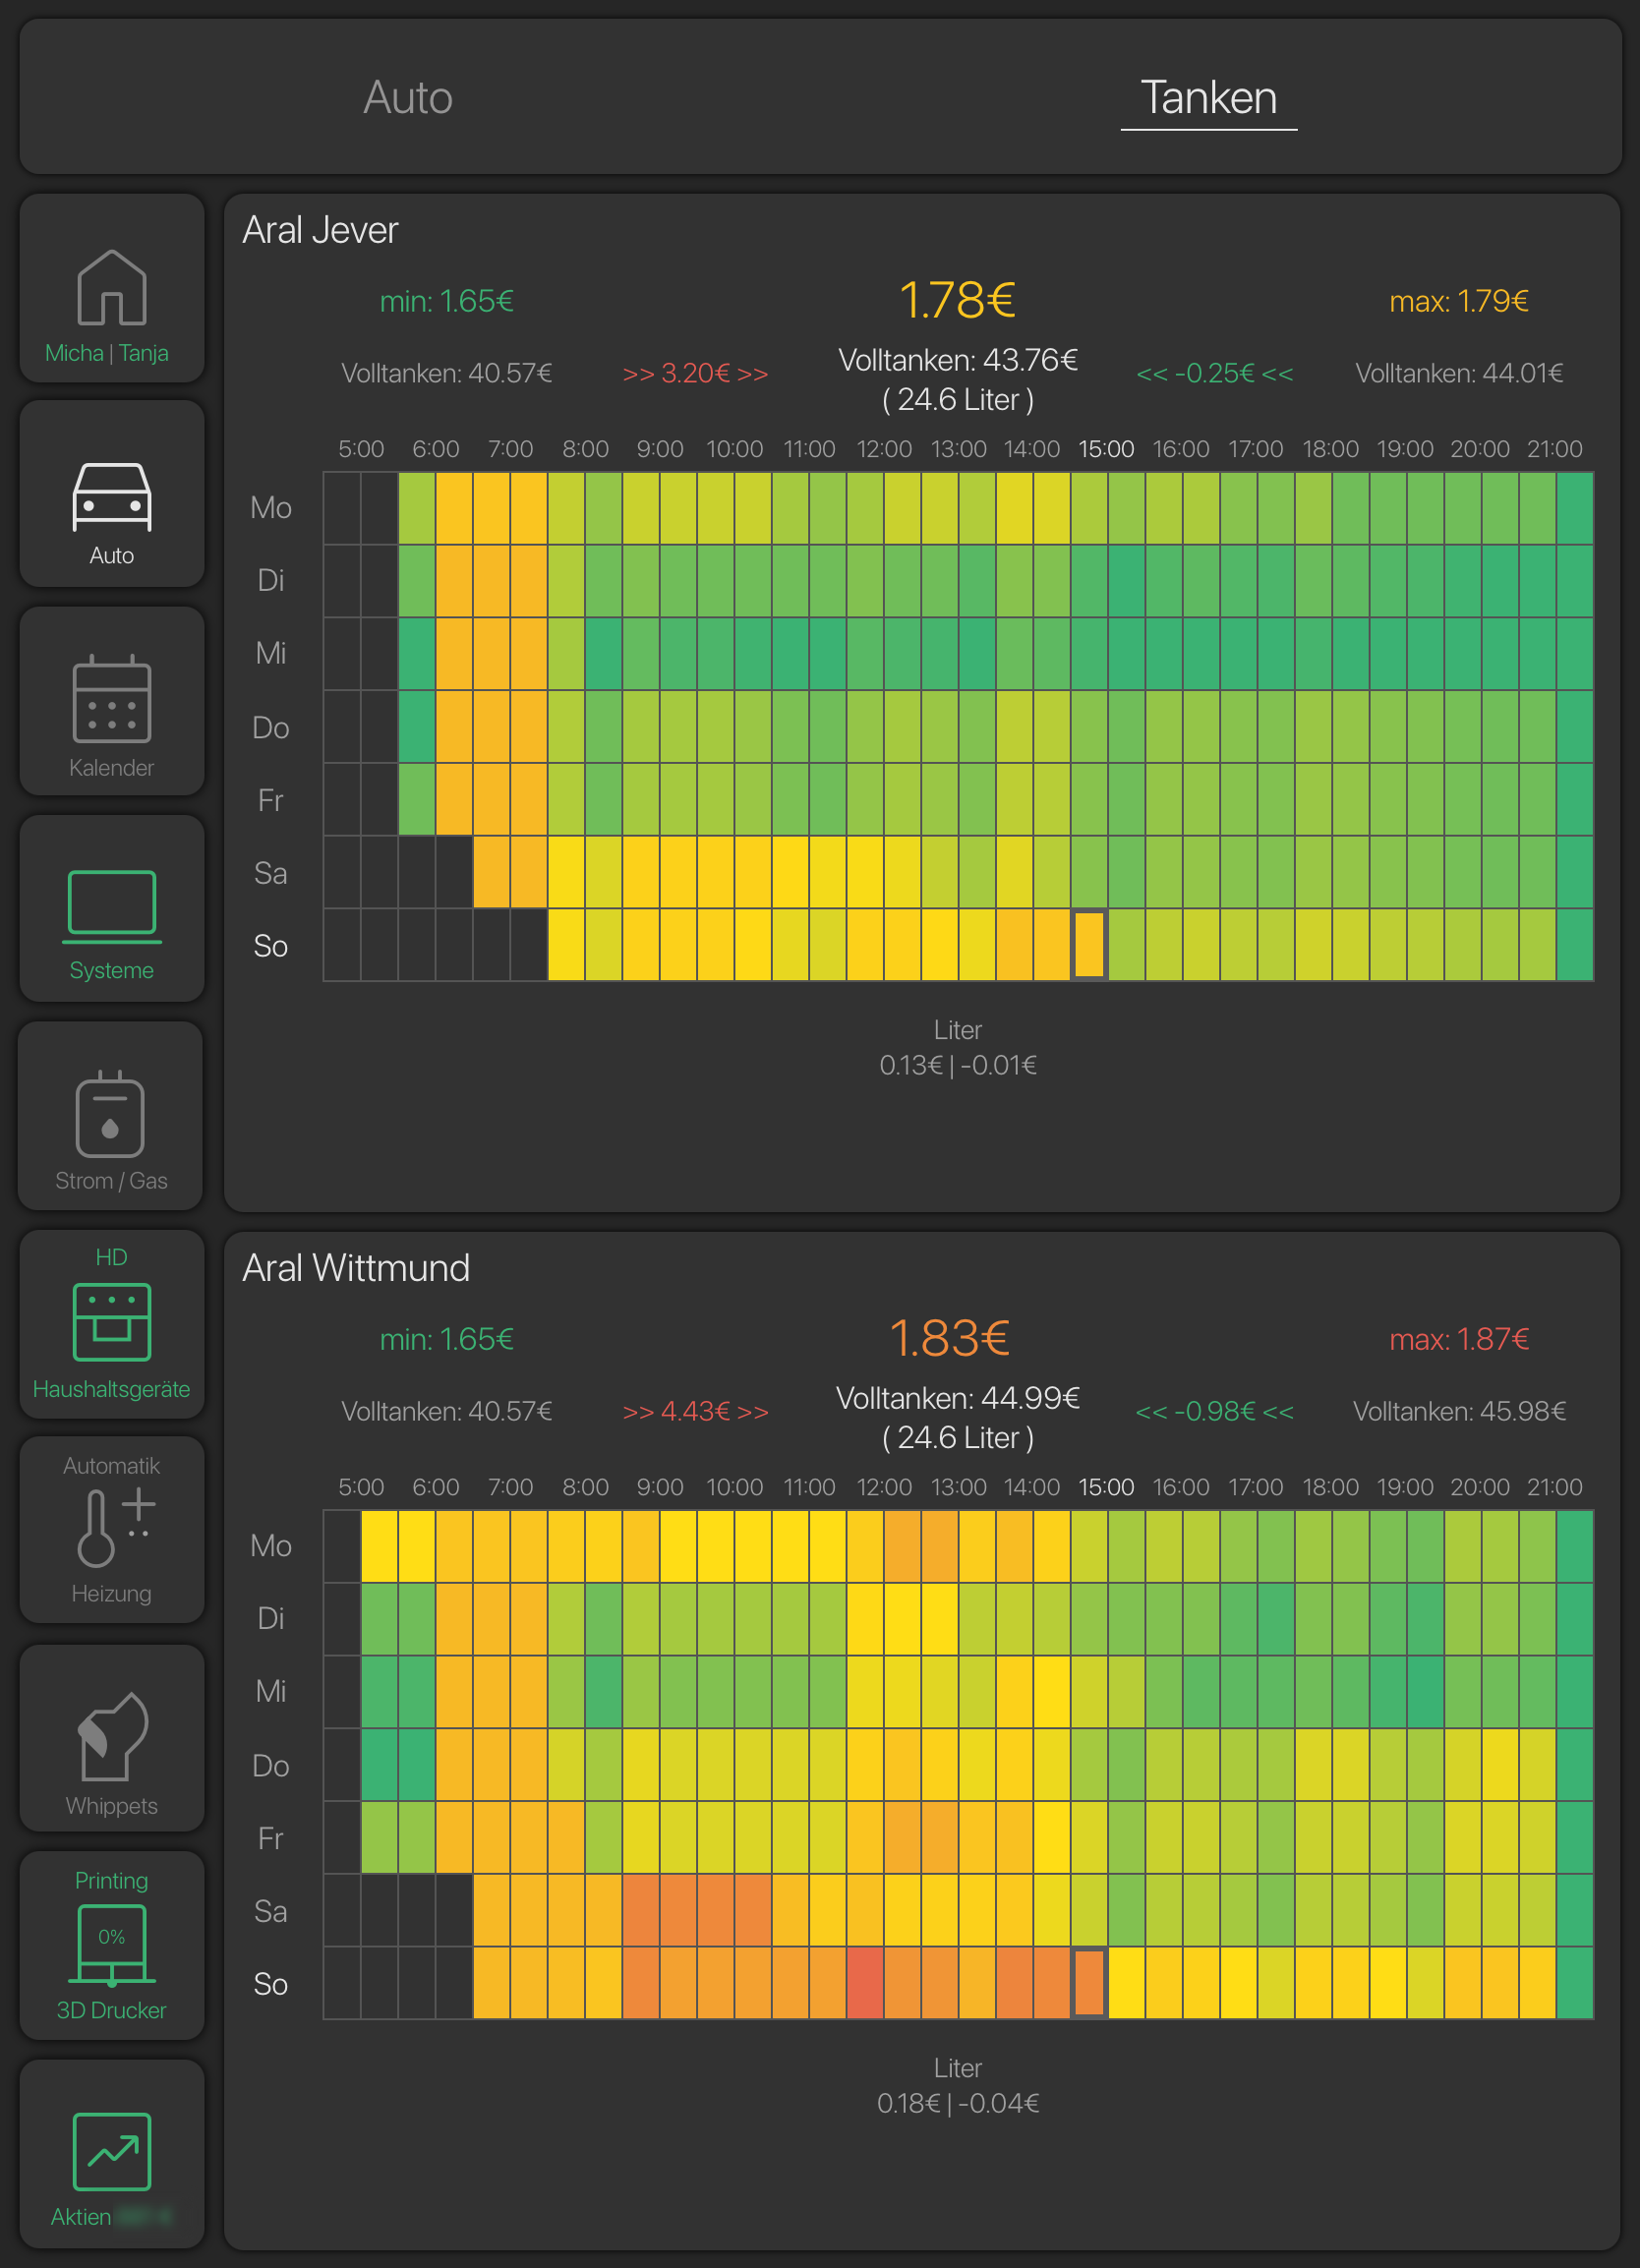Image resolution: width=1640 pixels, height=2268 pixels.
Task: Click the 'So' row label in Aral Jever heatmap
Action: tap(270, 946)
